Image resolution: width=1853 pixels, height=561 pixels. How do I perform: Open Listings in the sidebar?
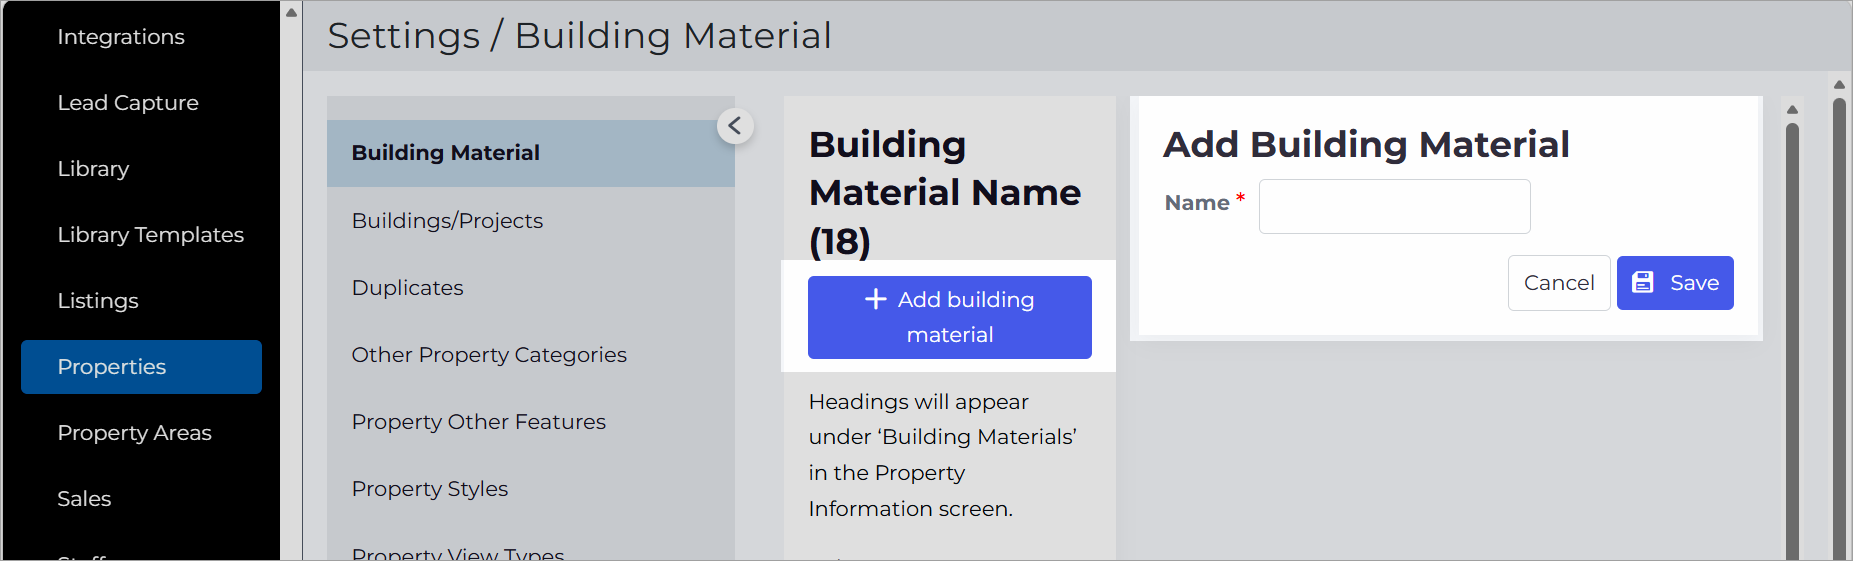98,301
